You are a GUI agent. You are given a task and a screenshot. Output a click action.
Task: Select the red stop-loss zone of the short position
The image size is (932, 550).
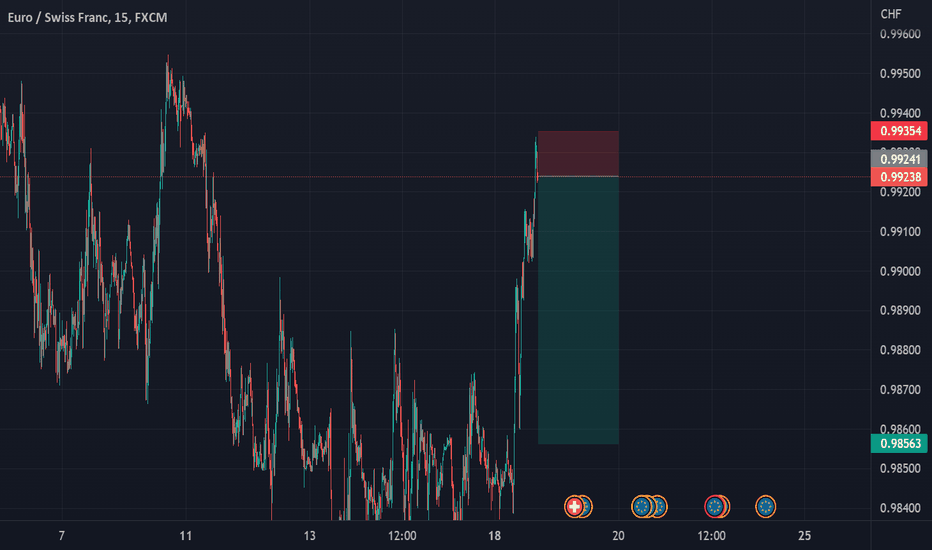578,153
